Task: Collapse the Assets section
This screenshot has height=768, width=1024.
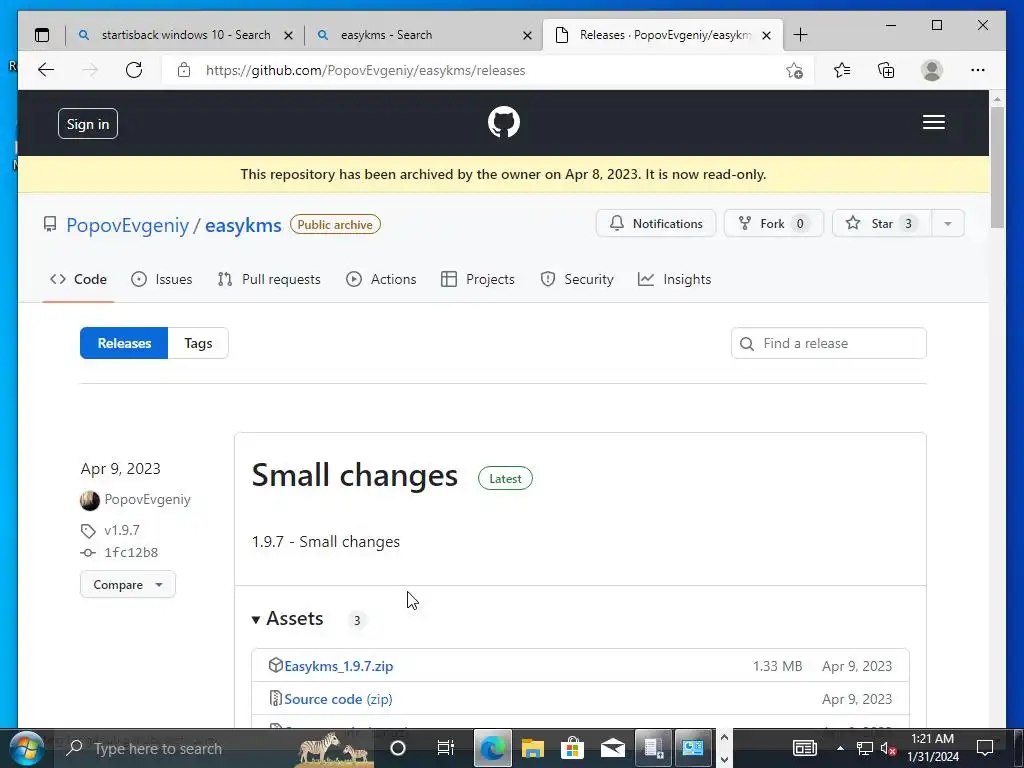Action: (x=288, y=618)
